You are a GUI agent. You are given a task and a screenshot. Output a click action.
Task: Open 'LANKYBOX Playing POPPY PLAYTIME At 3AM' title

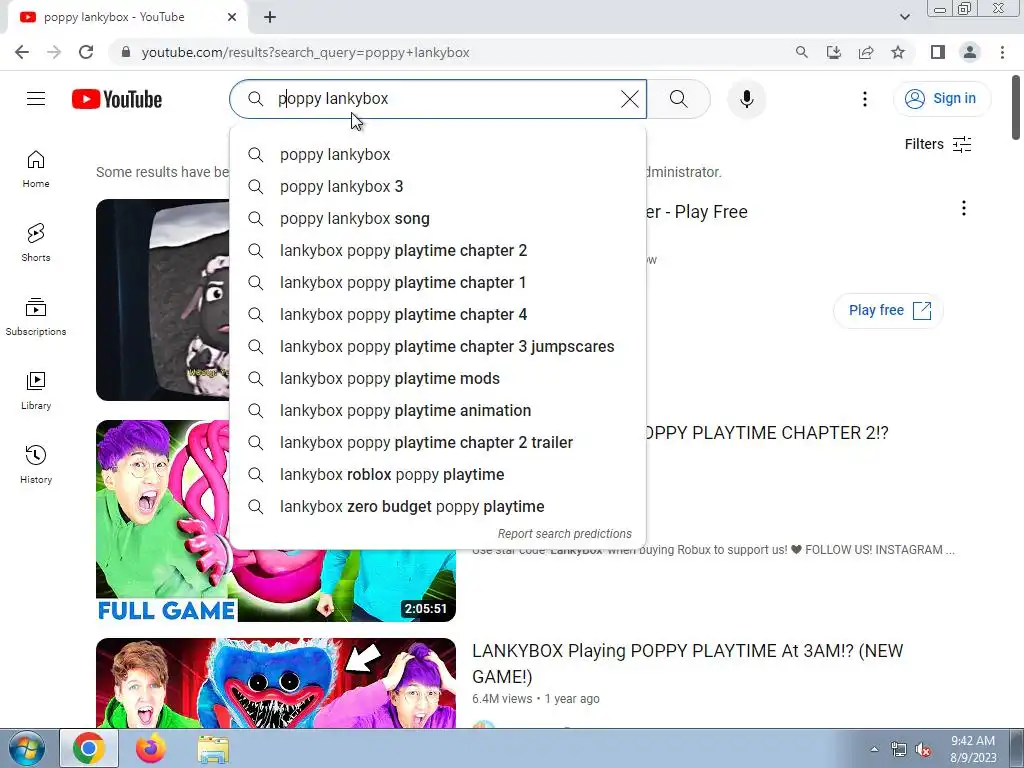(688, 664)
